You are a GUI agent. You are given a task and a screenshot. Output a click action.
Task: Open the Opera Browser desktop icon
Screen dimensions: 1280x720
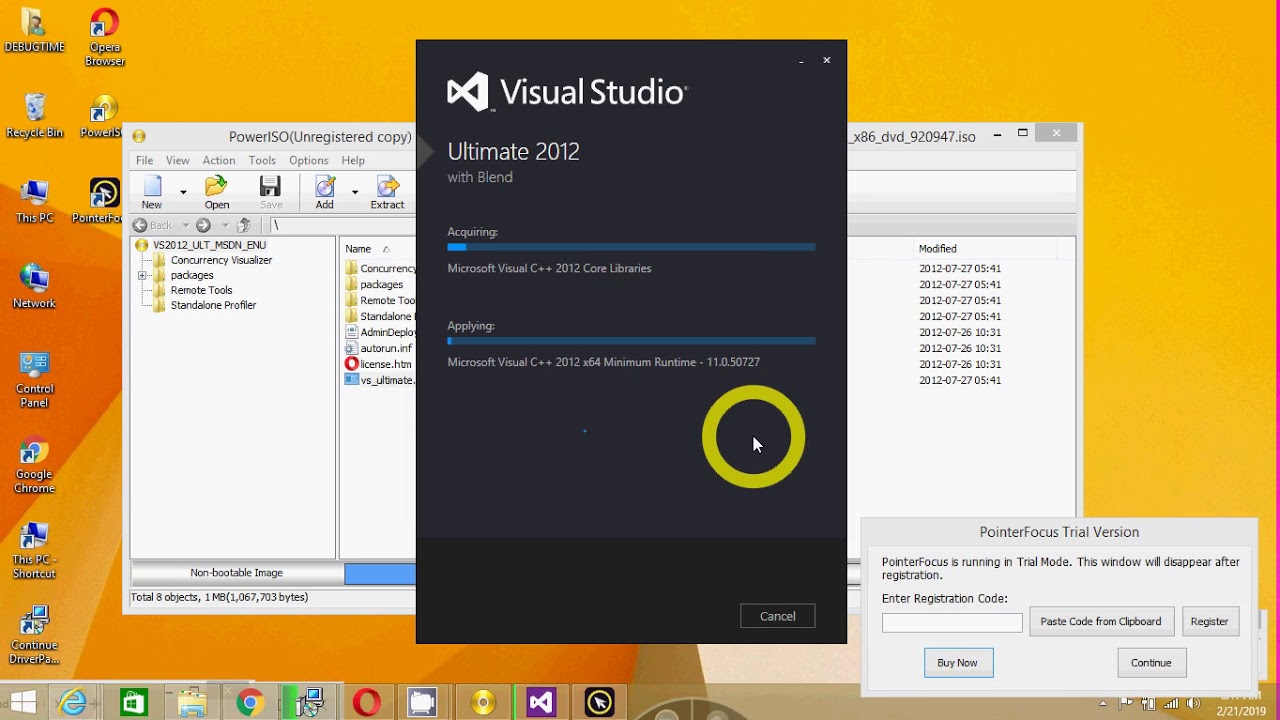click(x=104, y=37)
